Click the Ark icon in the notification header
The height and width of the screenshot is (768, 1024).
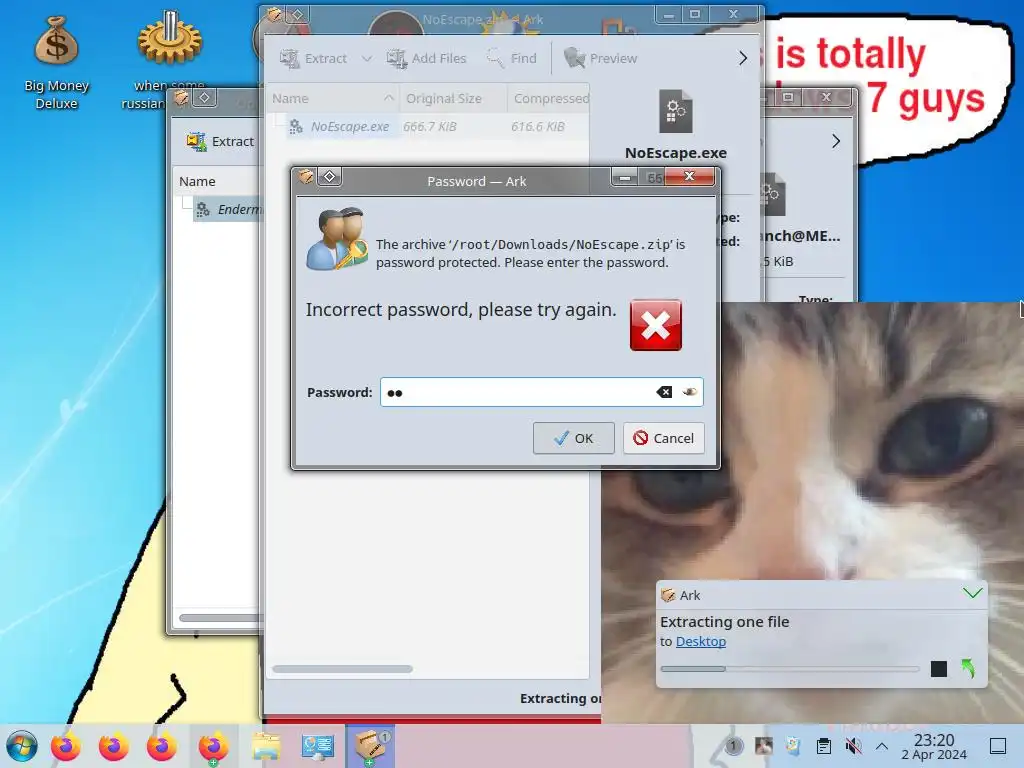[668, 595]
